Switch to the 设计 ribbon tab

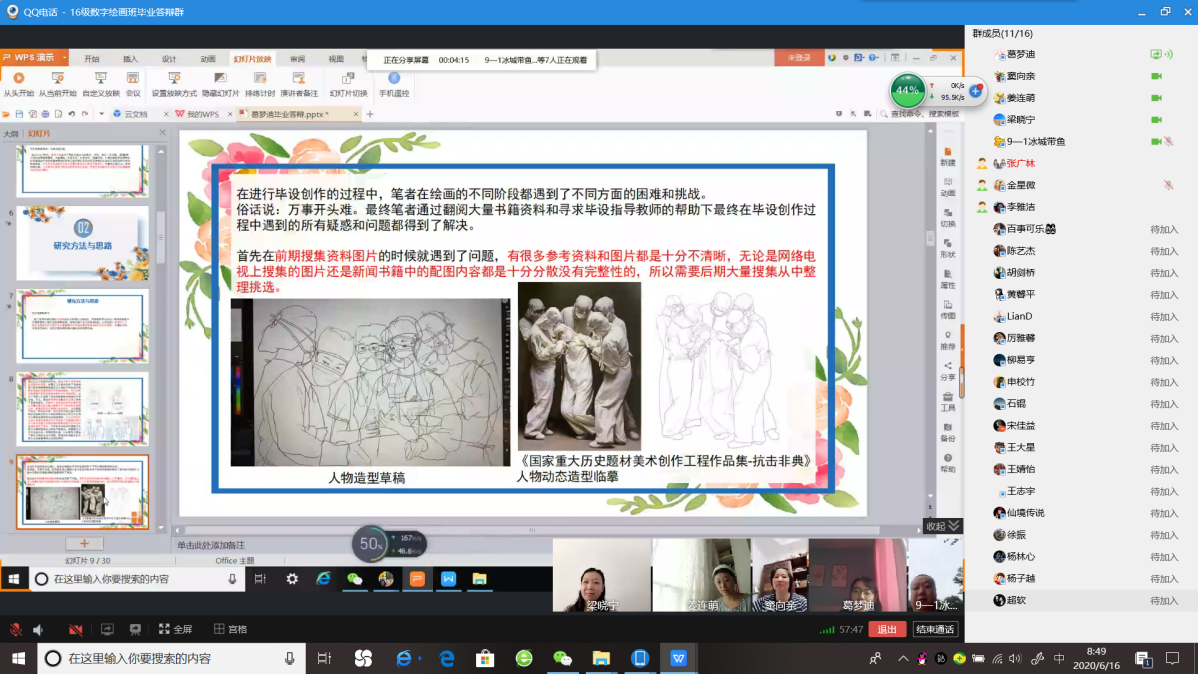pyautogui.click(x=169, y=58)
